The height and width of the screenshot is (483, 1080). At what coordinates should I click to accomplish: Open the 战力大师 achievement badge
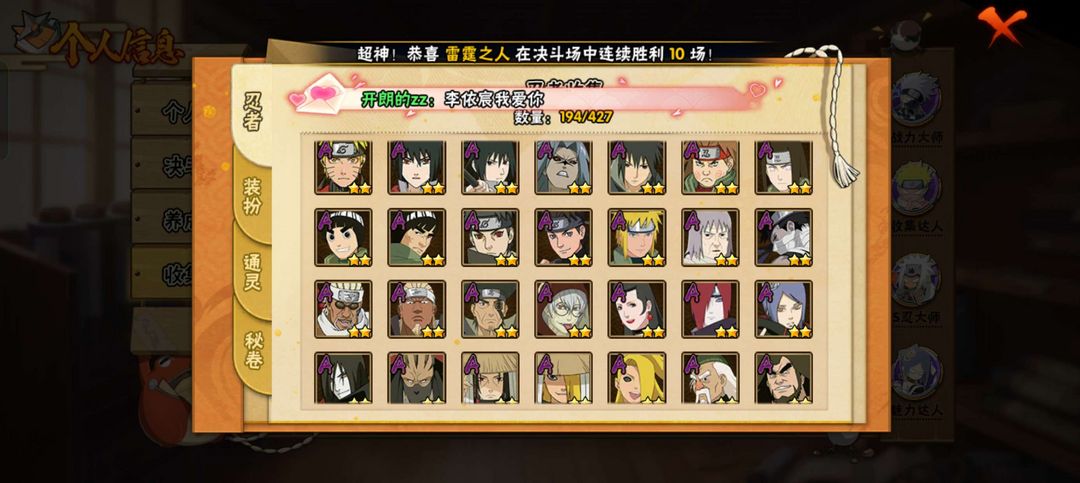(916, 107)
